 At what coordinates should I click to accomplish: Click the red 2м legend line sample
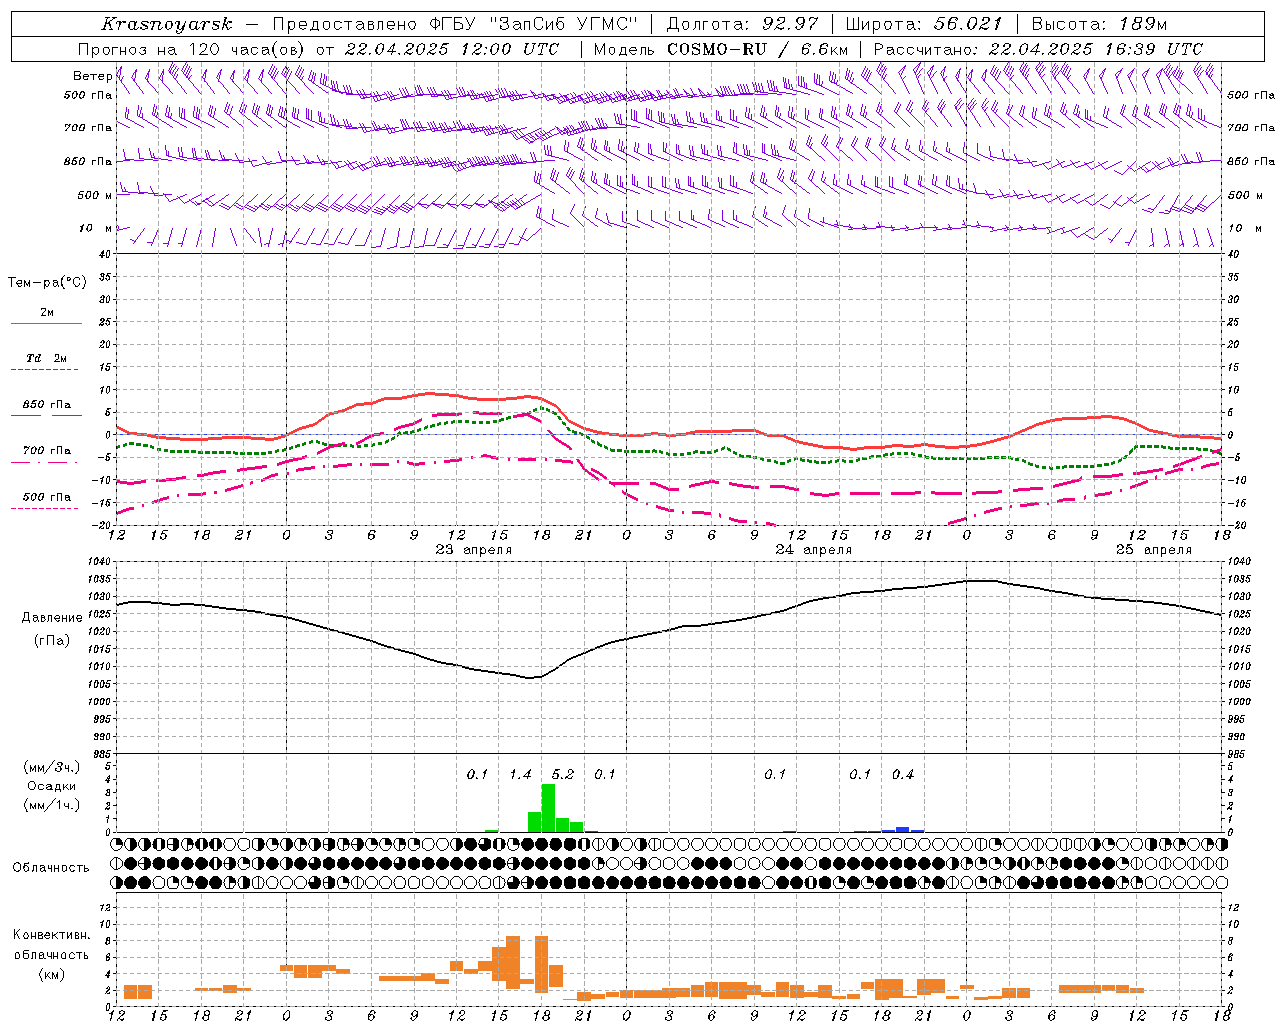pos(46,324)
